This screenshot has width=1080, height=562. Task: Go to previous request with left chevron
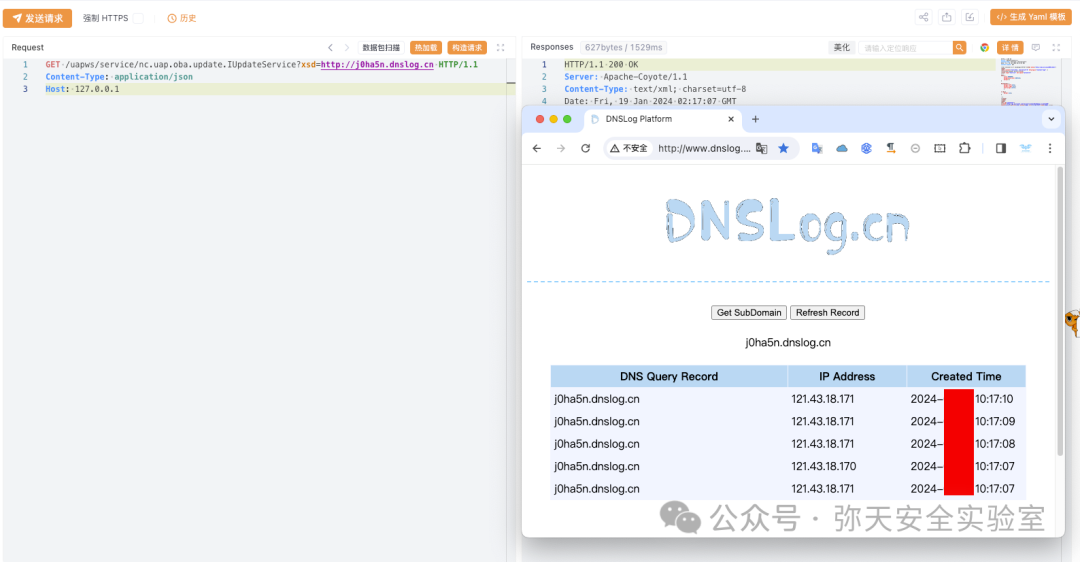[331, 48]
